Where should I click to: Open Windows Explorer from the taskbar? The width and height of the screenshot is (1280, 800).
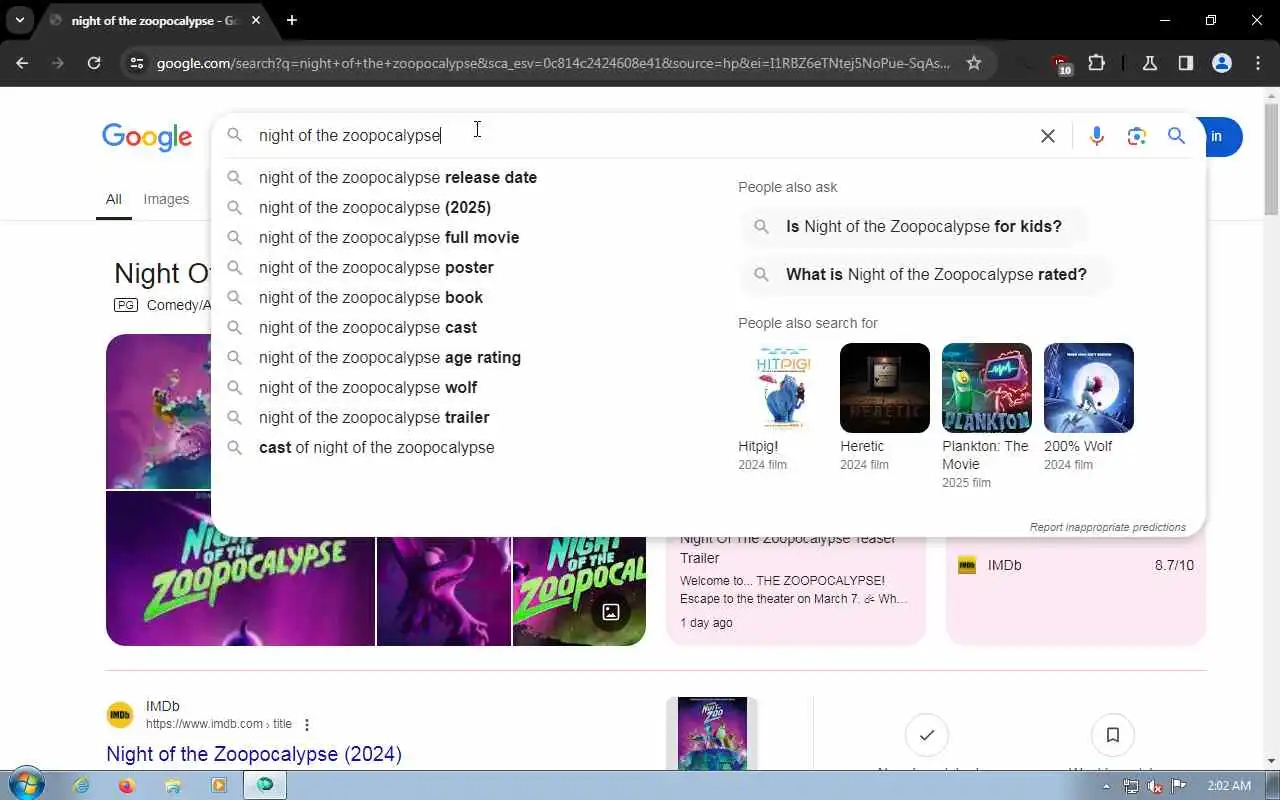172,786
